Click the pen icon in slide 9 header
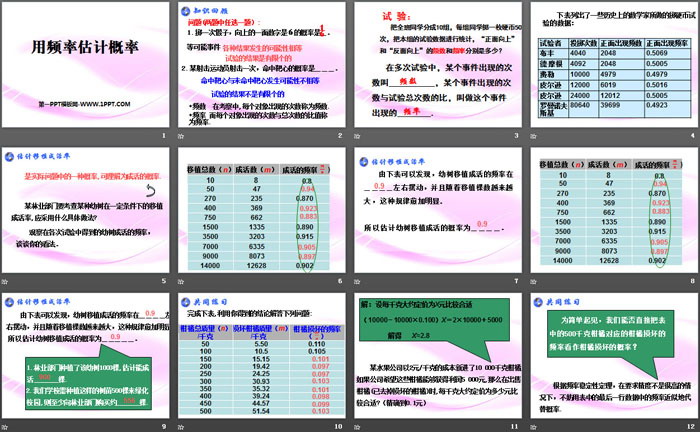The image size is (700, 432). click(11, 301)
